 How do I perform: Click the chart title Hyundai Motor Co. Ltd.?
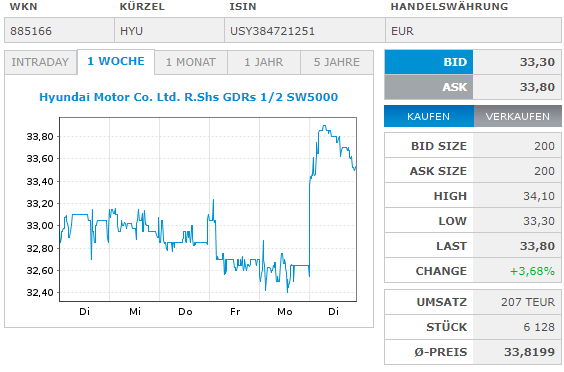(188, 97)
